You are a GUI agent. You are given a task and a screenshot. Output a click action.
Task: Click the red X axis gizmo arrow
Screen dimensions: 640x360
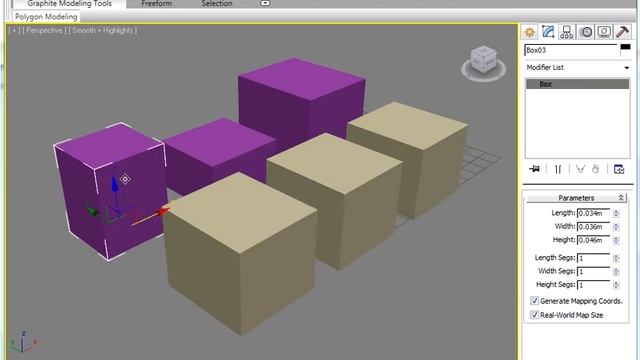pos(163,211)
